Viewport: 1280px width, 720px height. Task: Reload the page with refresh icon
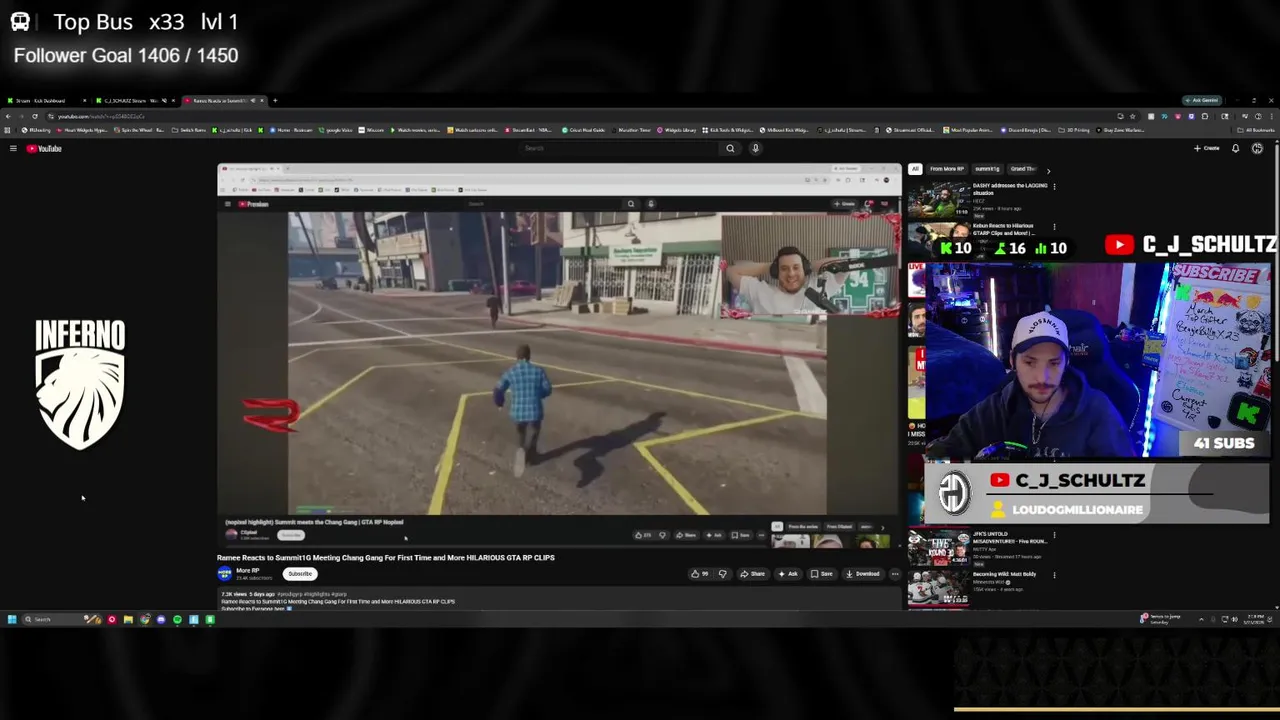tap(35, 116)
